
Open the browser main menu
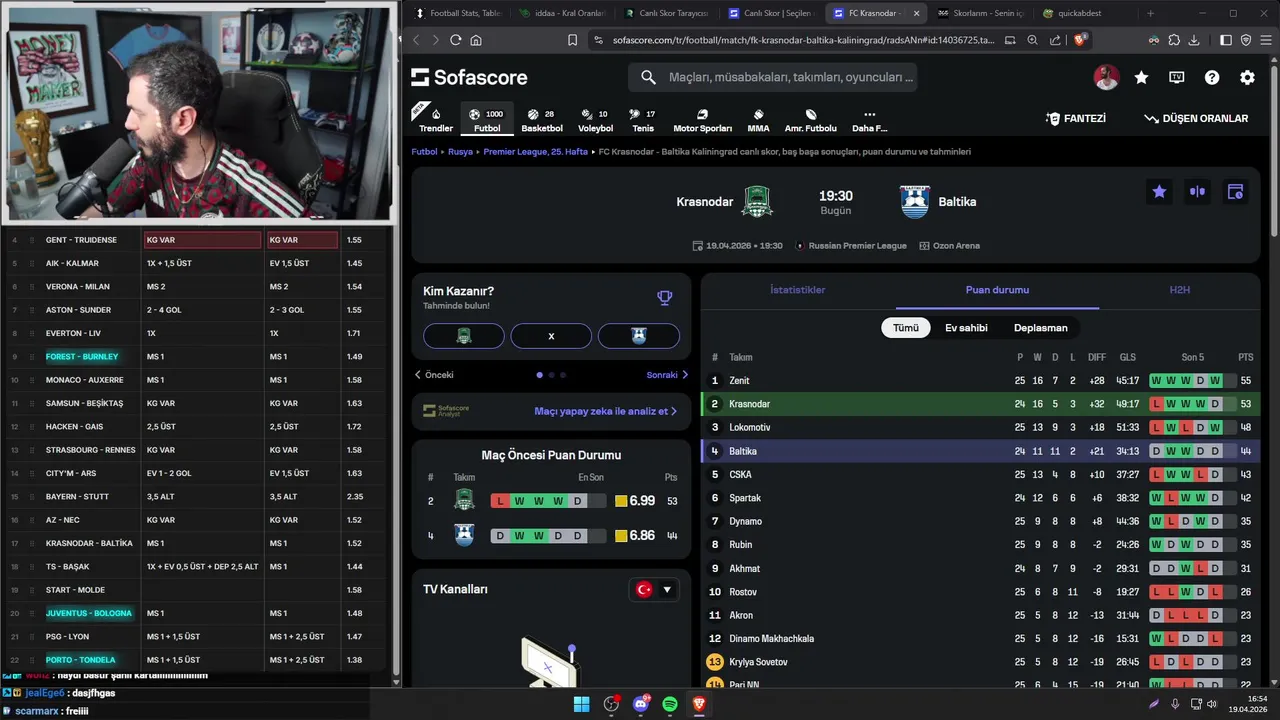[1265, 40]
